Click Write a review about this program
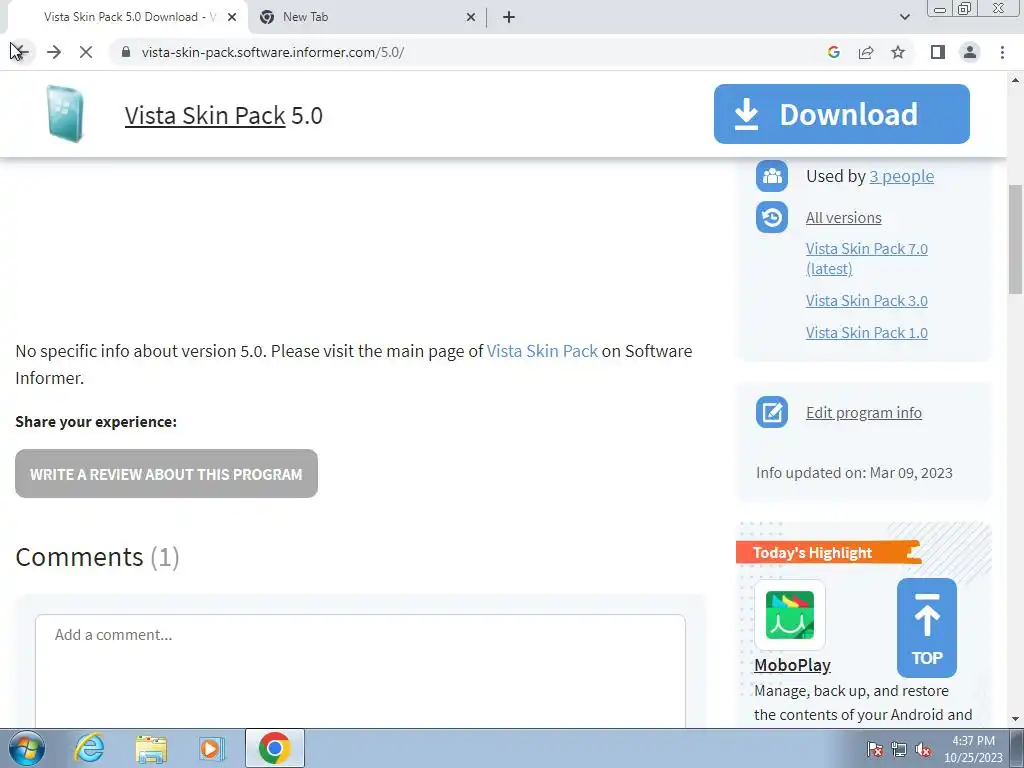 coord(166,473)
